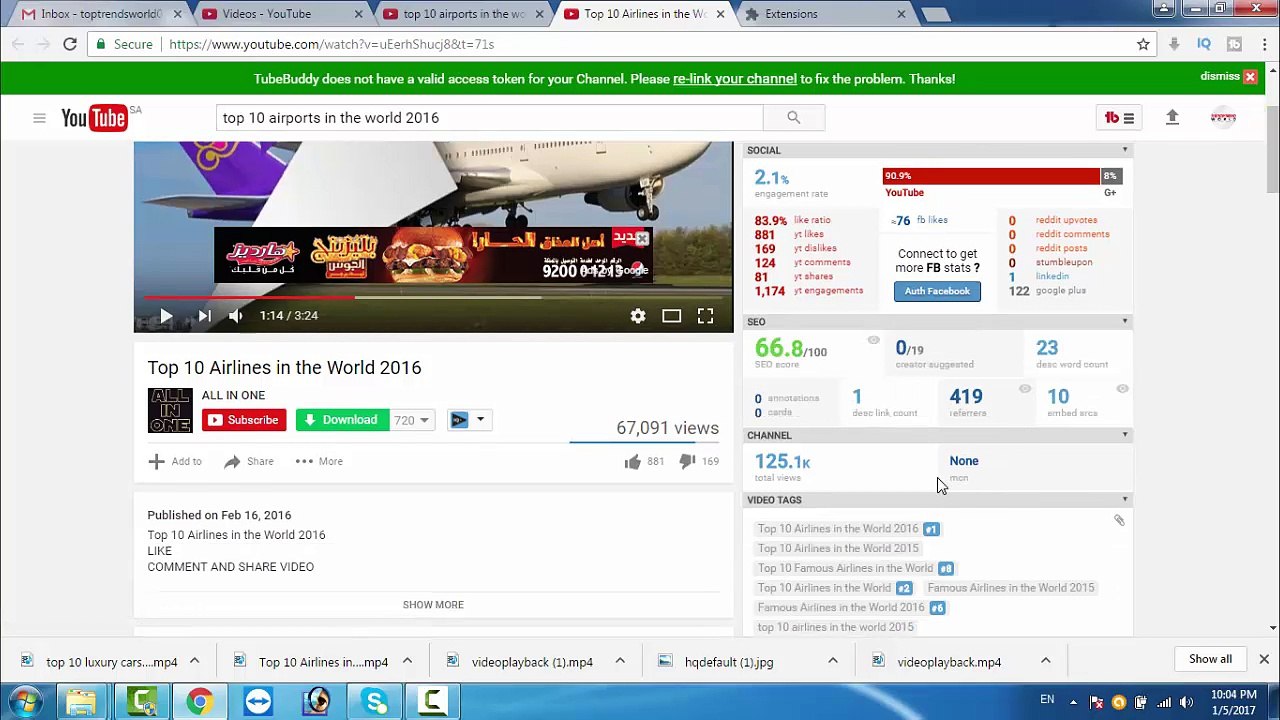Show all downloads
Image resolution: width=1280 pixels, height=720 pixels.
1210,660
